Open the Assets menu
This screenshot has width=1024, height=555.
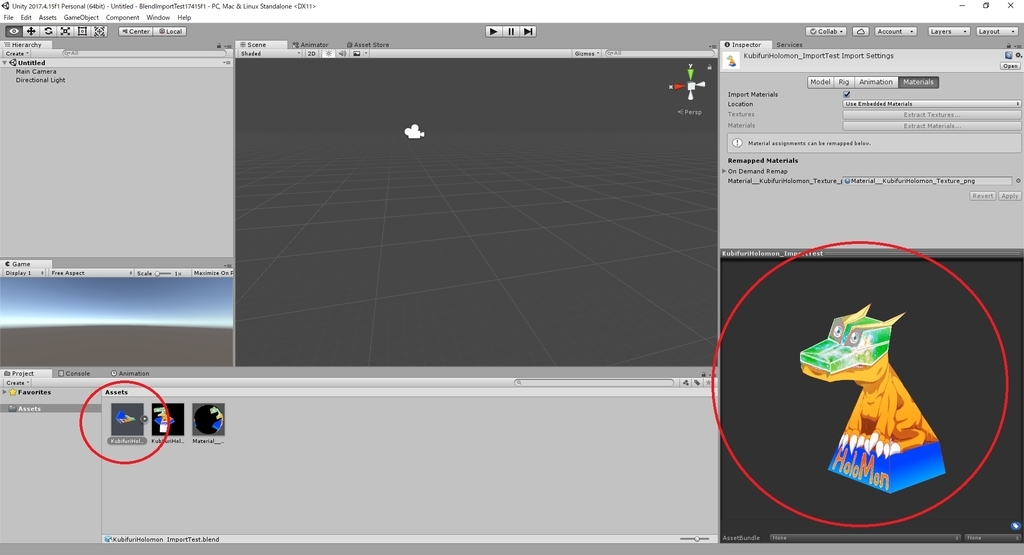48,18
